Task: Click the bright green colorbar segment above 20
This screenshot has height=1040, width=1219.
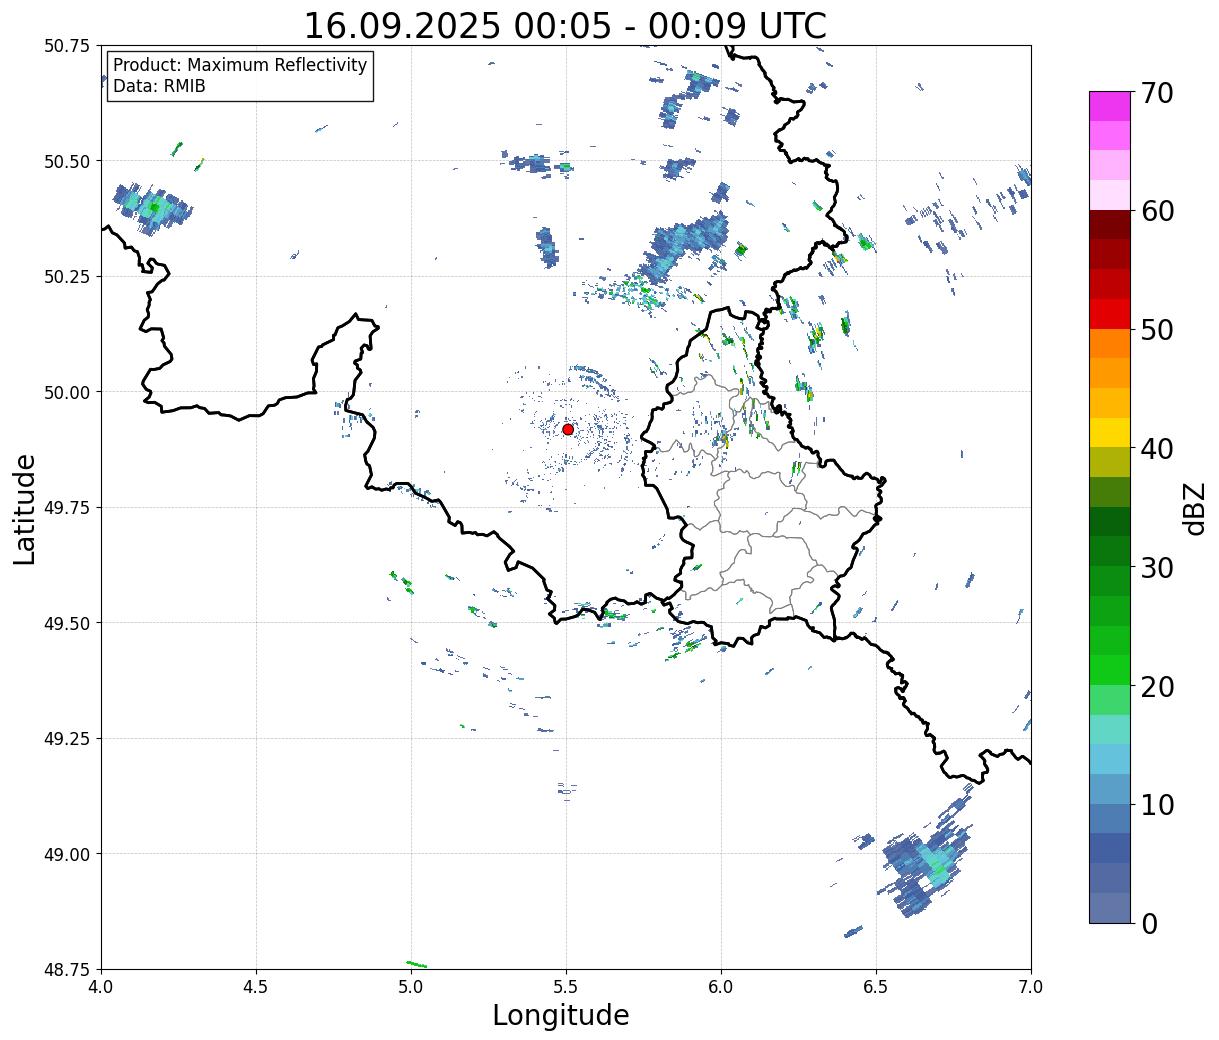Action: pos(1110,670)
